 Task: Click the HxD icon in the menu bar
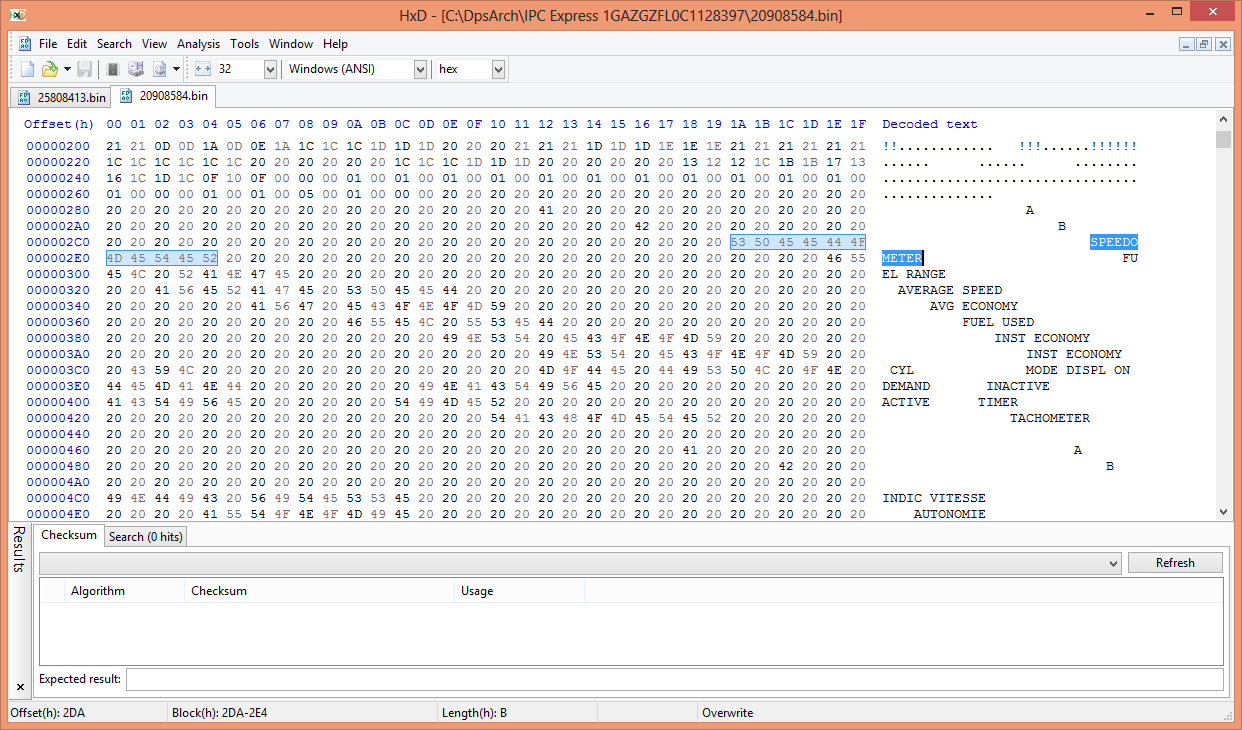(23, 44)
